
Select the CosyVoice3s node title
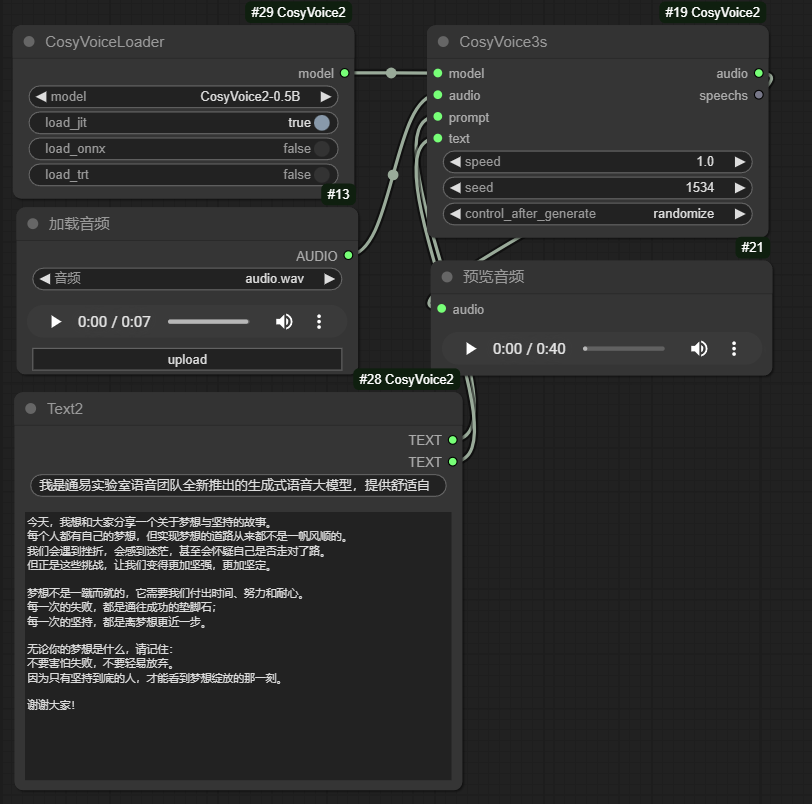pos(503,42)
